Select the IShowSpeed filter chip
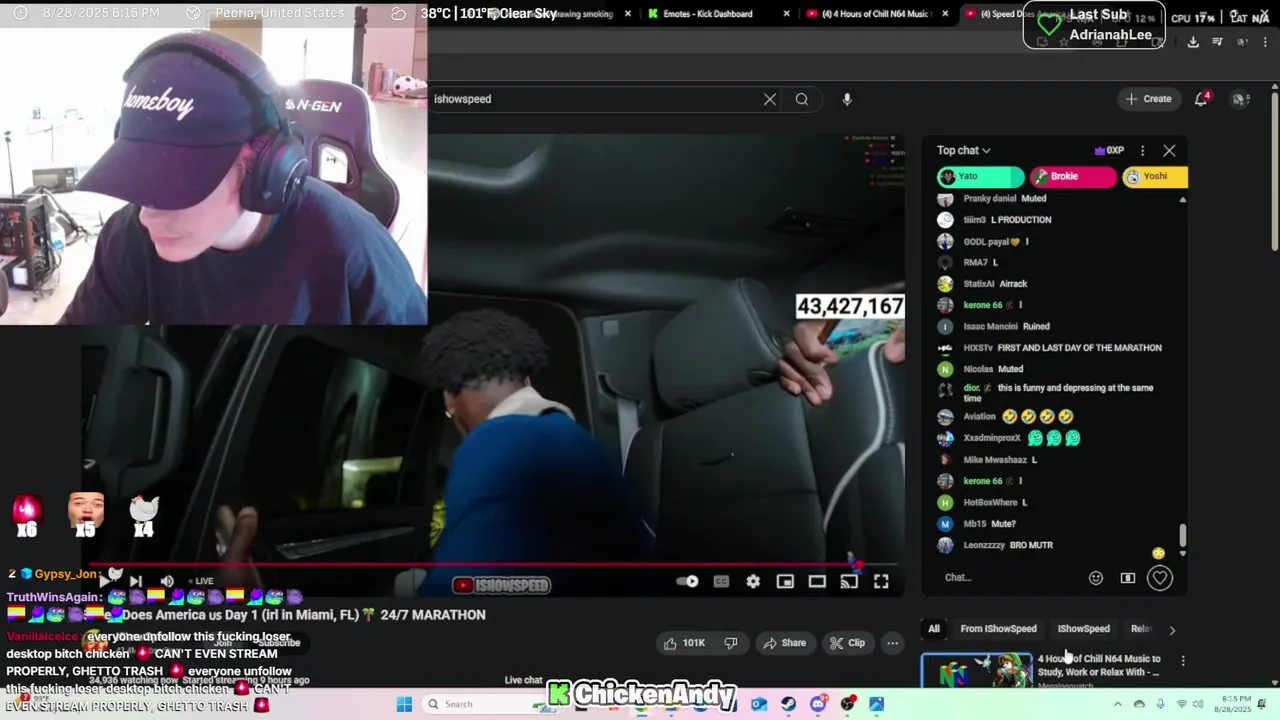The width and height of the screenshot is (1280, 720). click(1084, 629)
